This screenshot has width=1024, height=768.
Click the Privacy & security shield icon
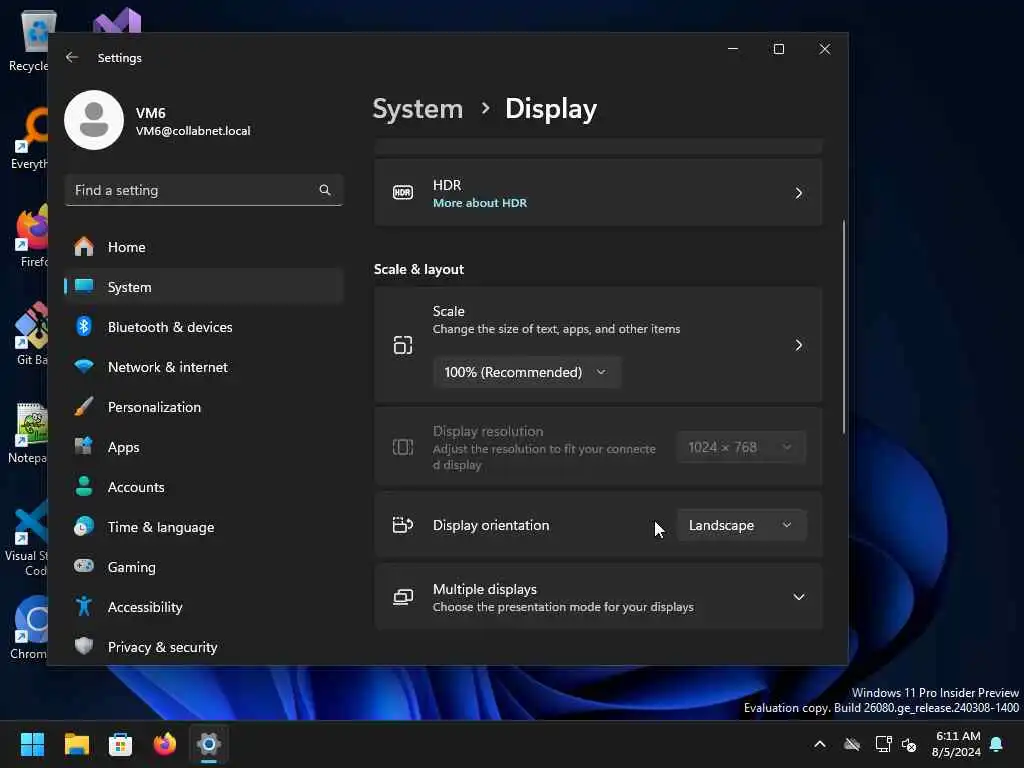coord(84,646)
